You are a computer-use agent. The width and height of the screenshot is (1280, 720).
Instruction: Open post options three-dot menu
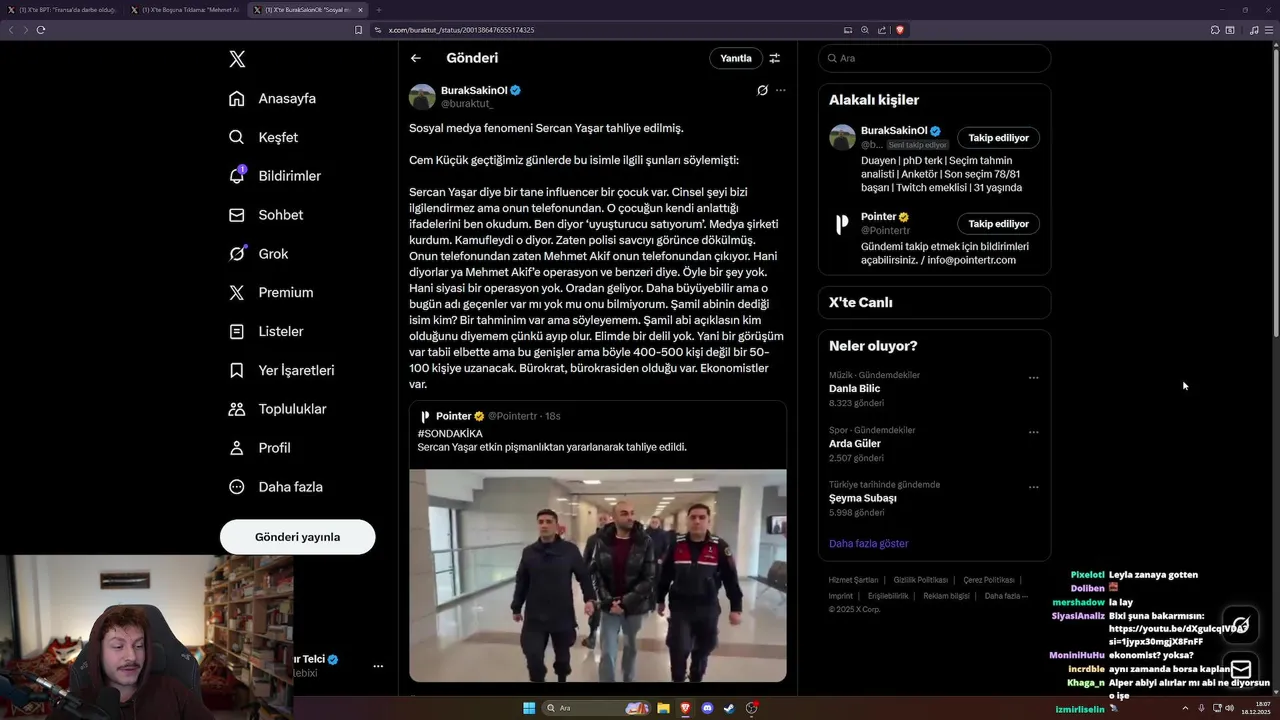click(781, 90)
